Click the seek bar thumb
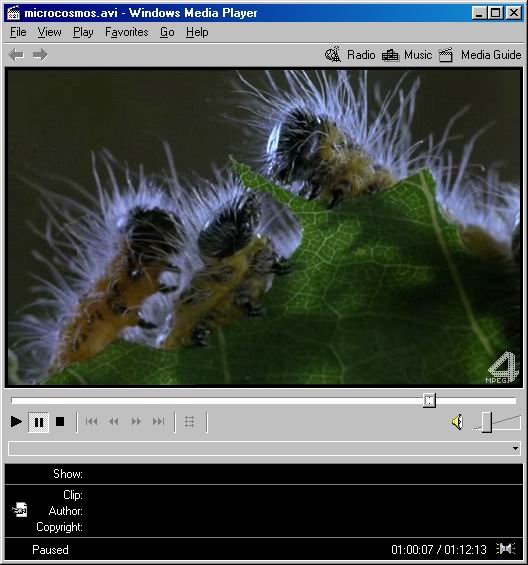This screenshot has width=528, height=565. click(429, 400)
